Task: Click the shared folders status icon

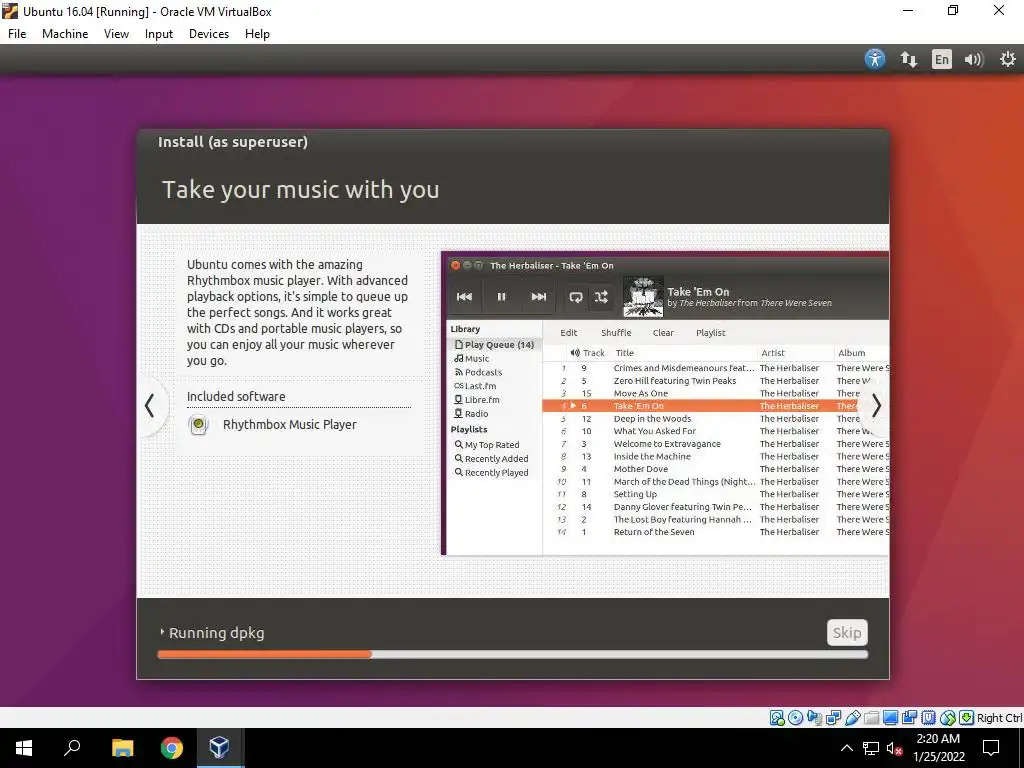Action: click(x=871, y=718)
